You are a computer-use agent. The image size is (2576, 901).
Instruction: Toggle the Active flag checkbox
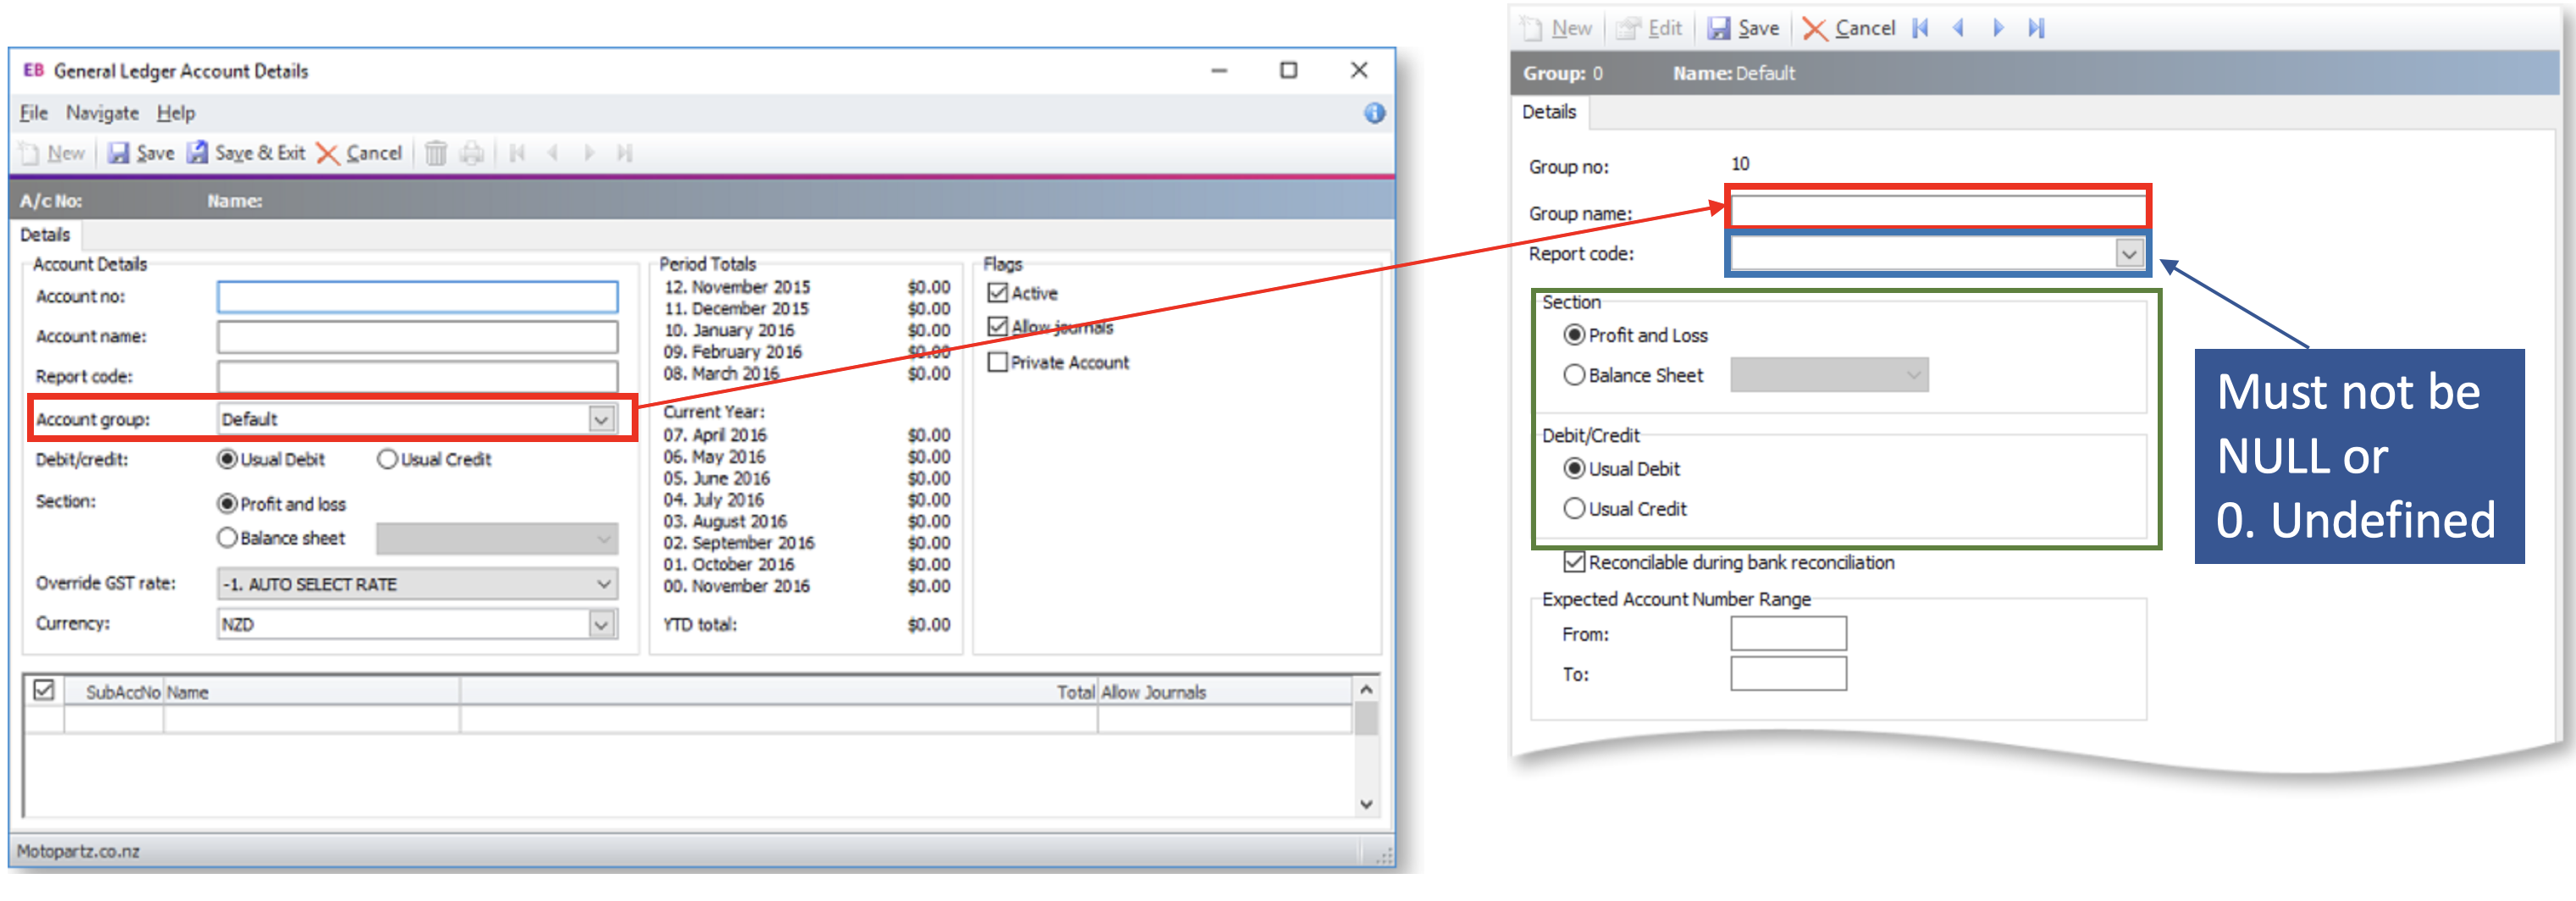[x=997, y=293]
